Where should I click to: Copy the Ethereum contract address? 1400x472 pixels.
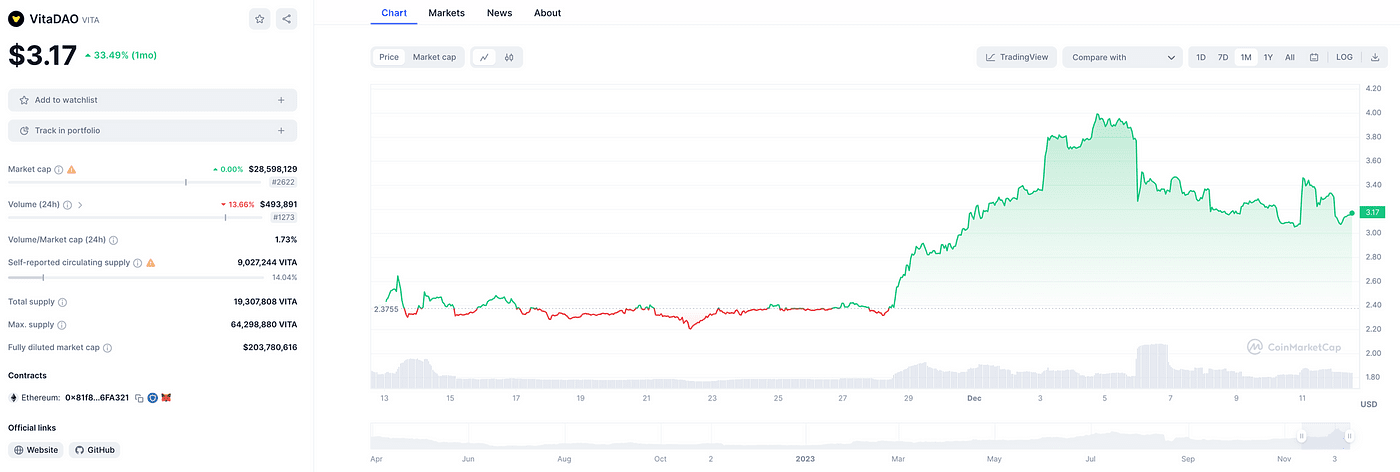(139, 398)
